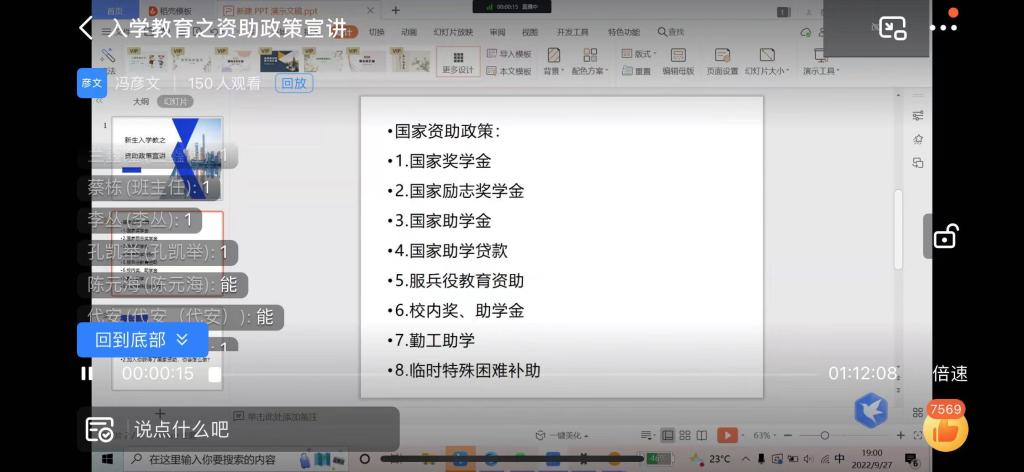
Task: Pause the replay video
Action: [86, 373]
